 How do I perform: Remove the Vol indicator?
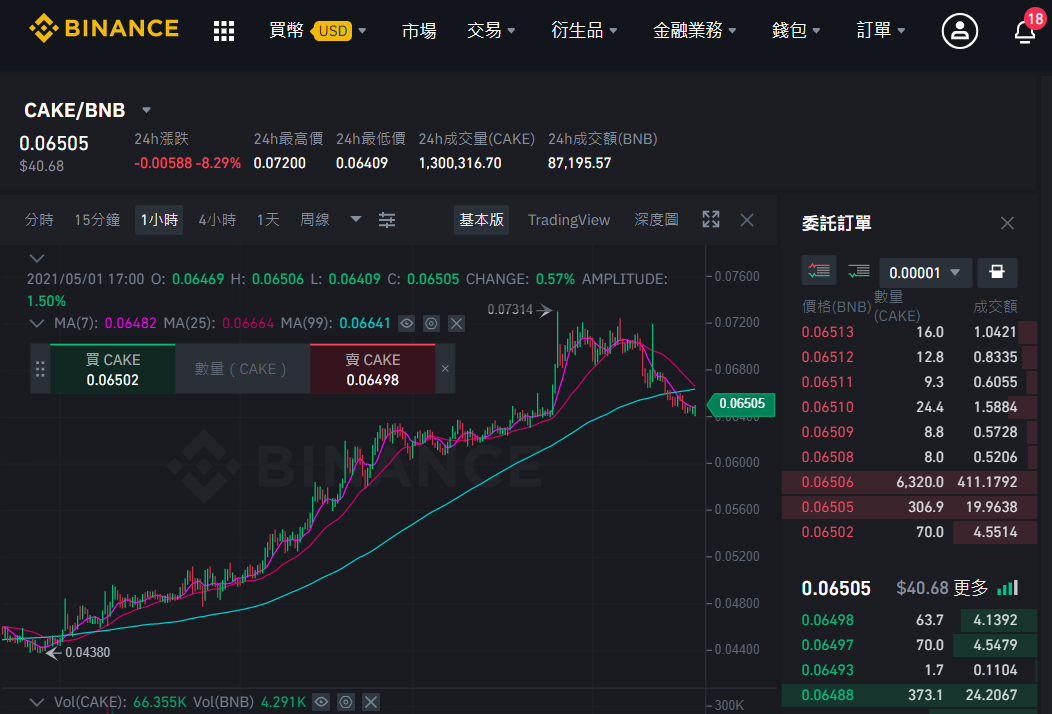click(x=371, y=702)
